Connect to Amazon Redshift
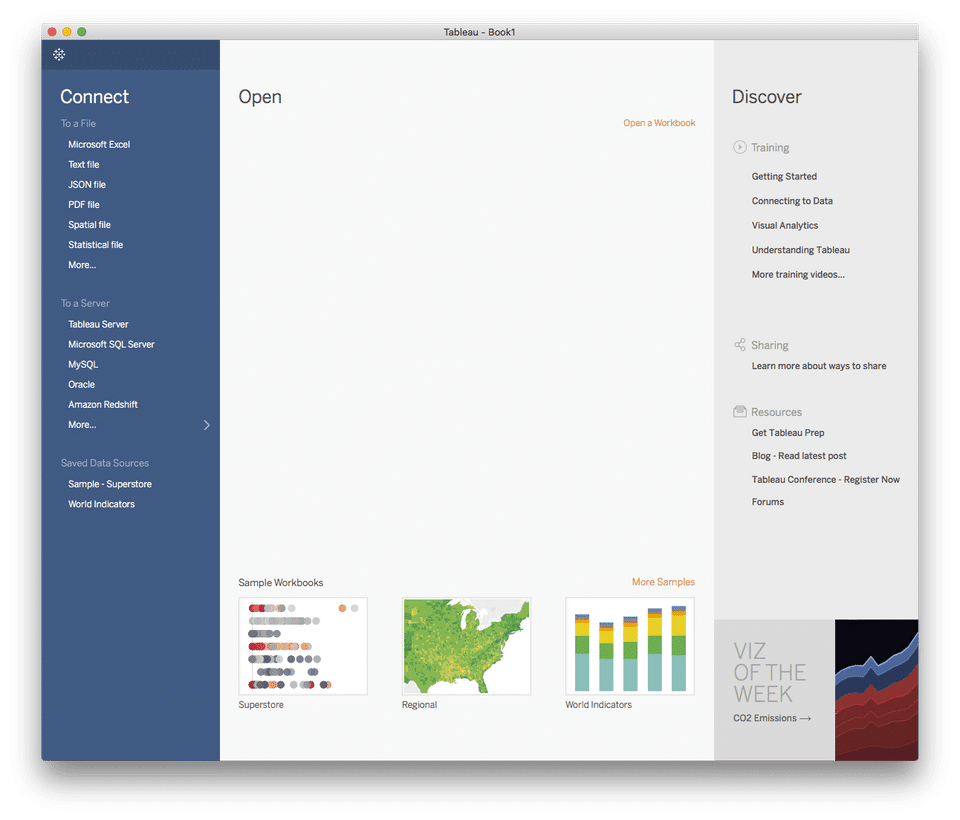960x820 pixels. [x=103, y=405]
